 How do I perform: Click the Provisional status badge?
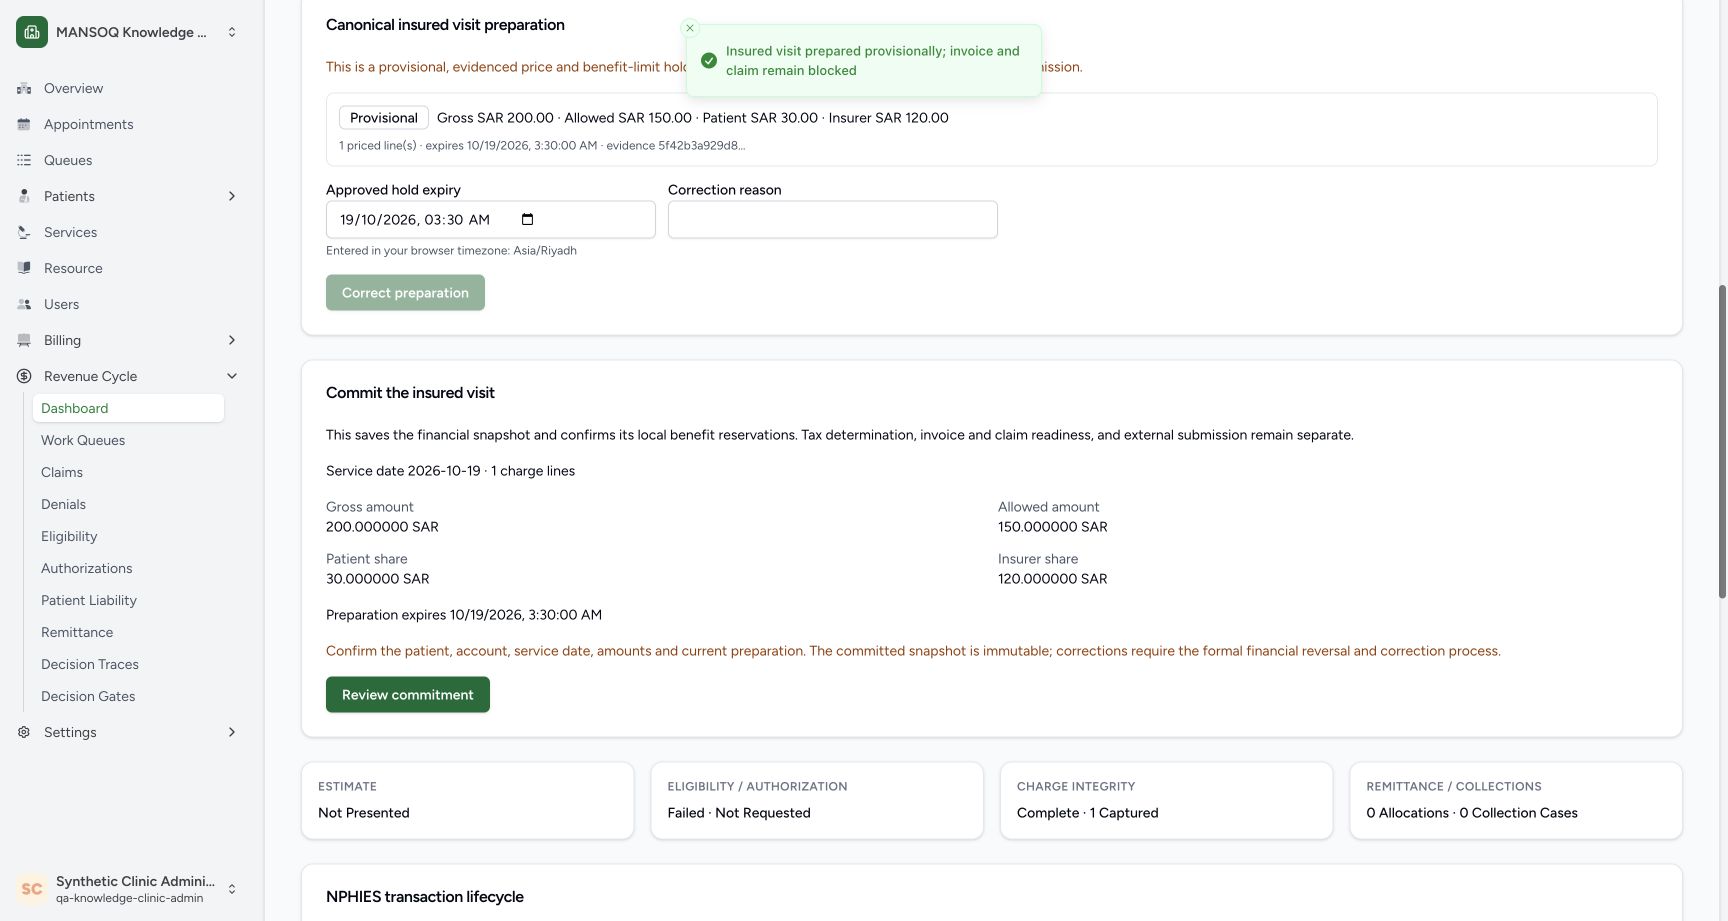pos(384,118)
